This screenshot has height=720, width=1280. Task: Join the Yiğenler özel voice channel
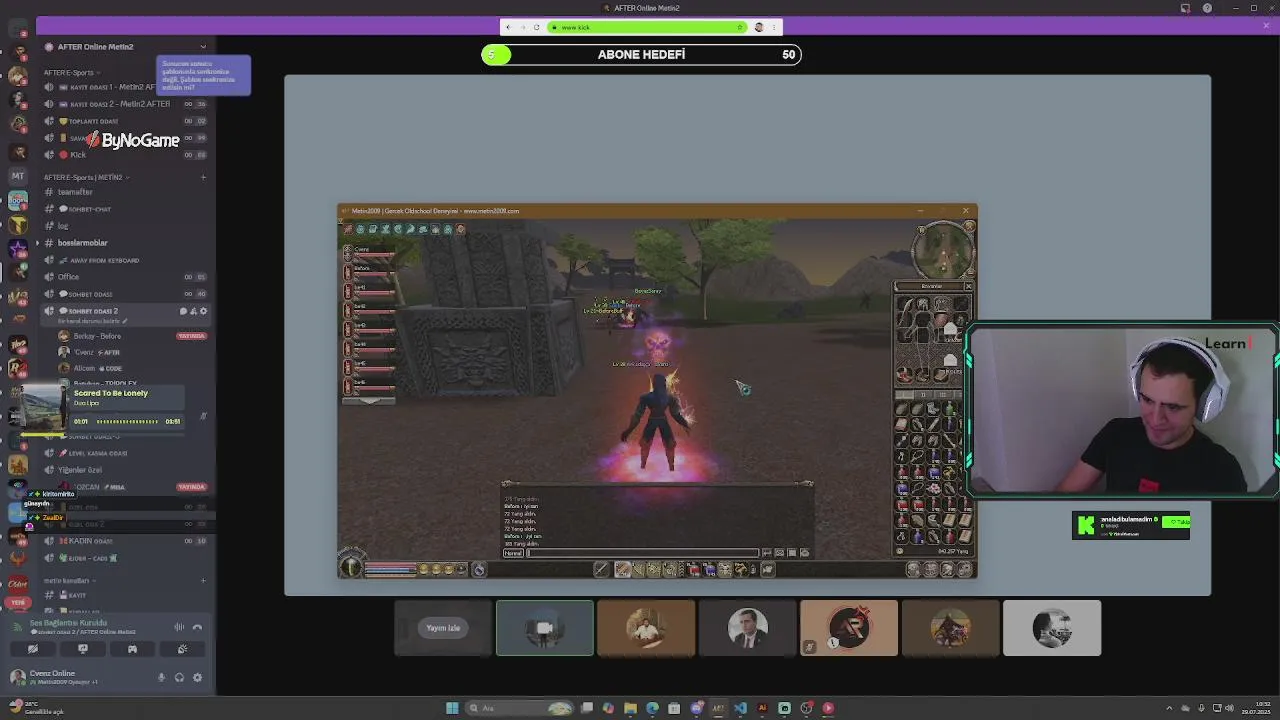pos(125,470)
